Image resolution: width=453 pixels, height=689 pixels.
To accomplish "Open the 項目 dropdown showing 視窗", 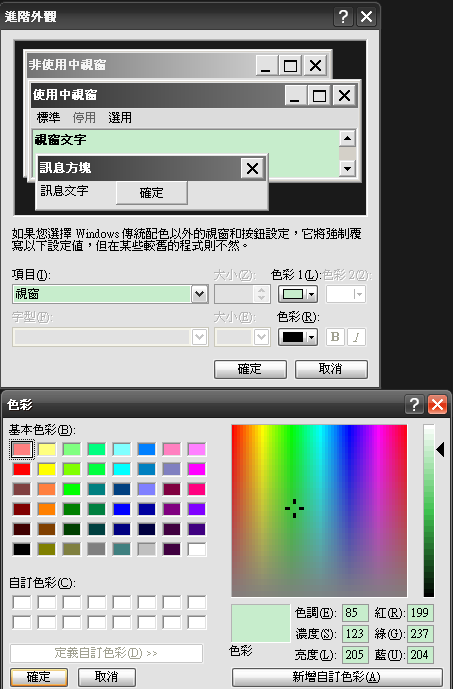I will (x=199, y=294).
